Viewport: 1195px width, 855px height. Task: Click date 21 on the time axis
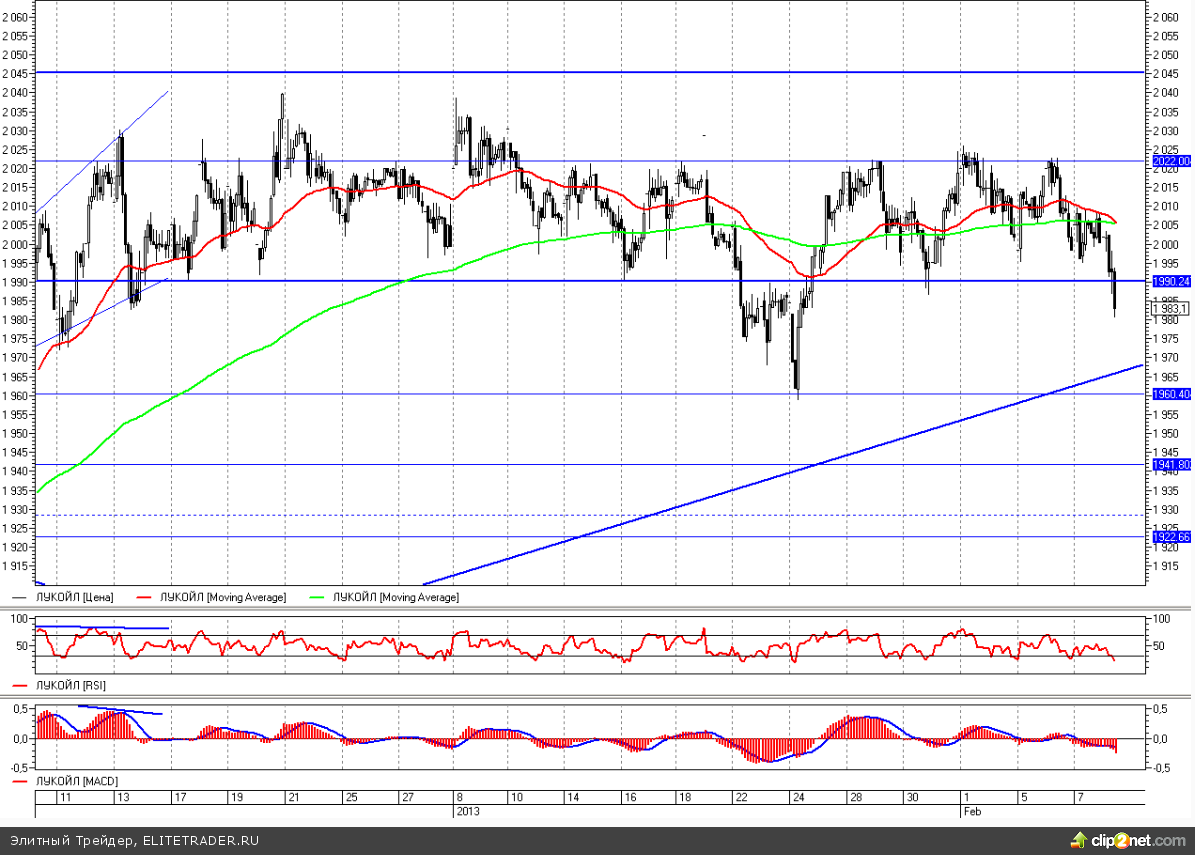click(x=293, y=798)
